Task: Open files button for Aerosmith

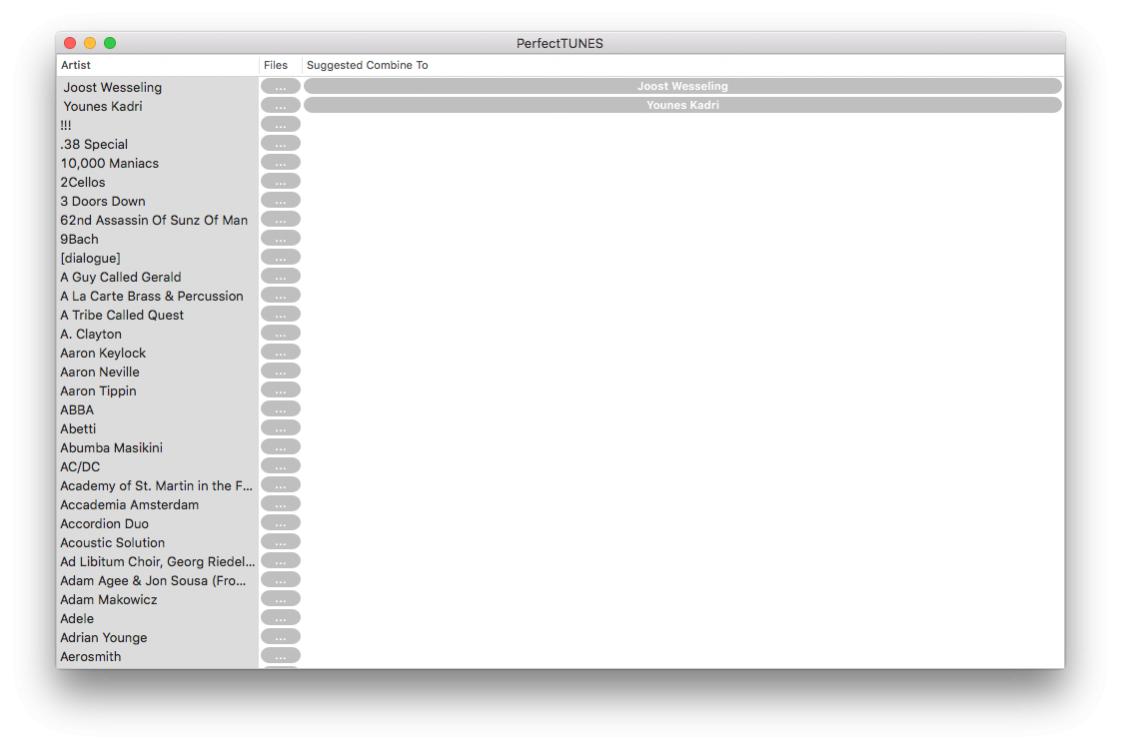Action: pos(280,657)
